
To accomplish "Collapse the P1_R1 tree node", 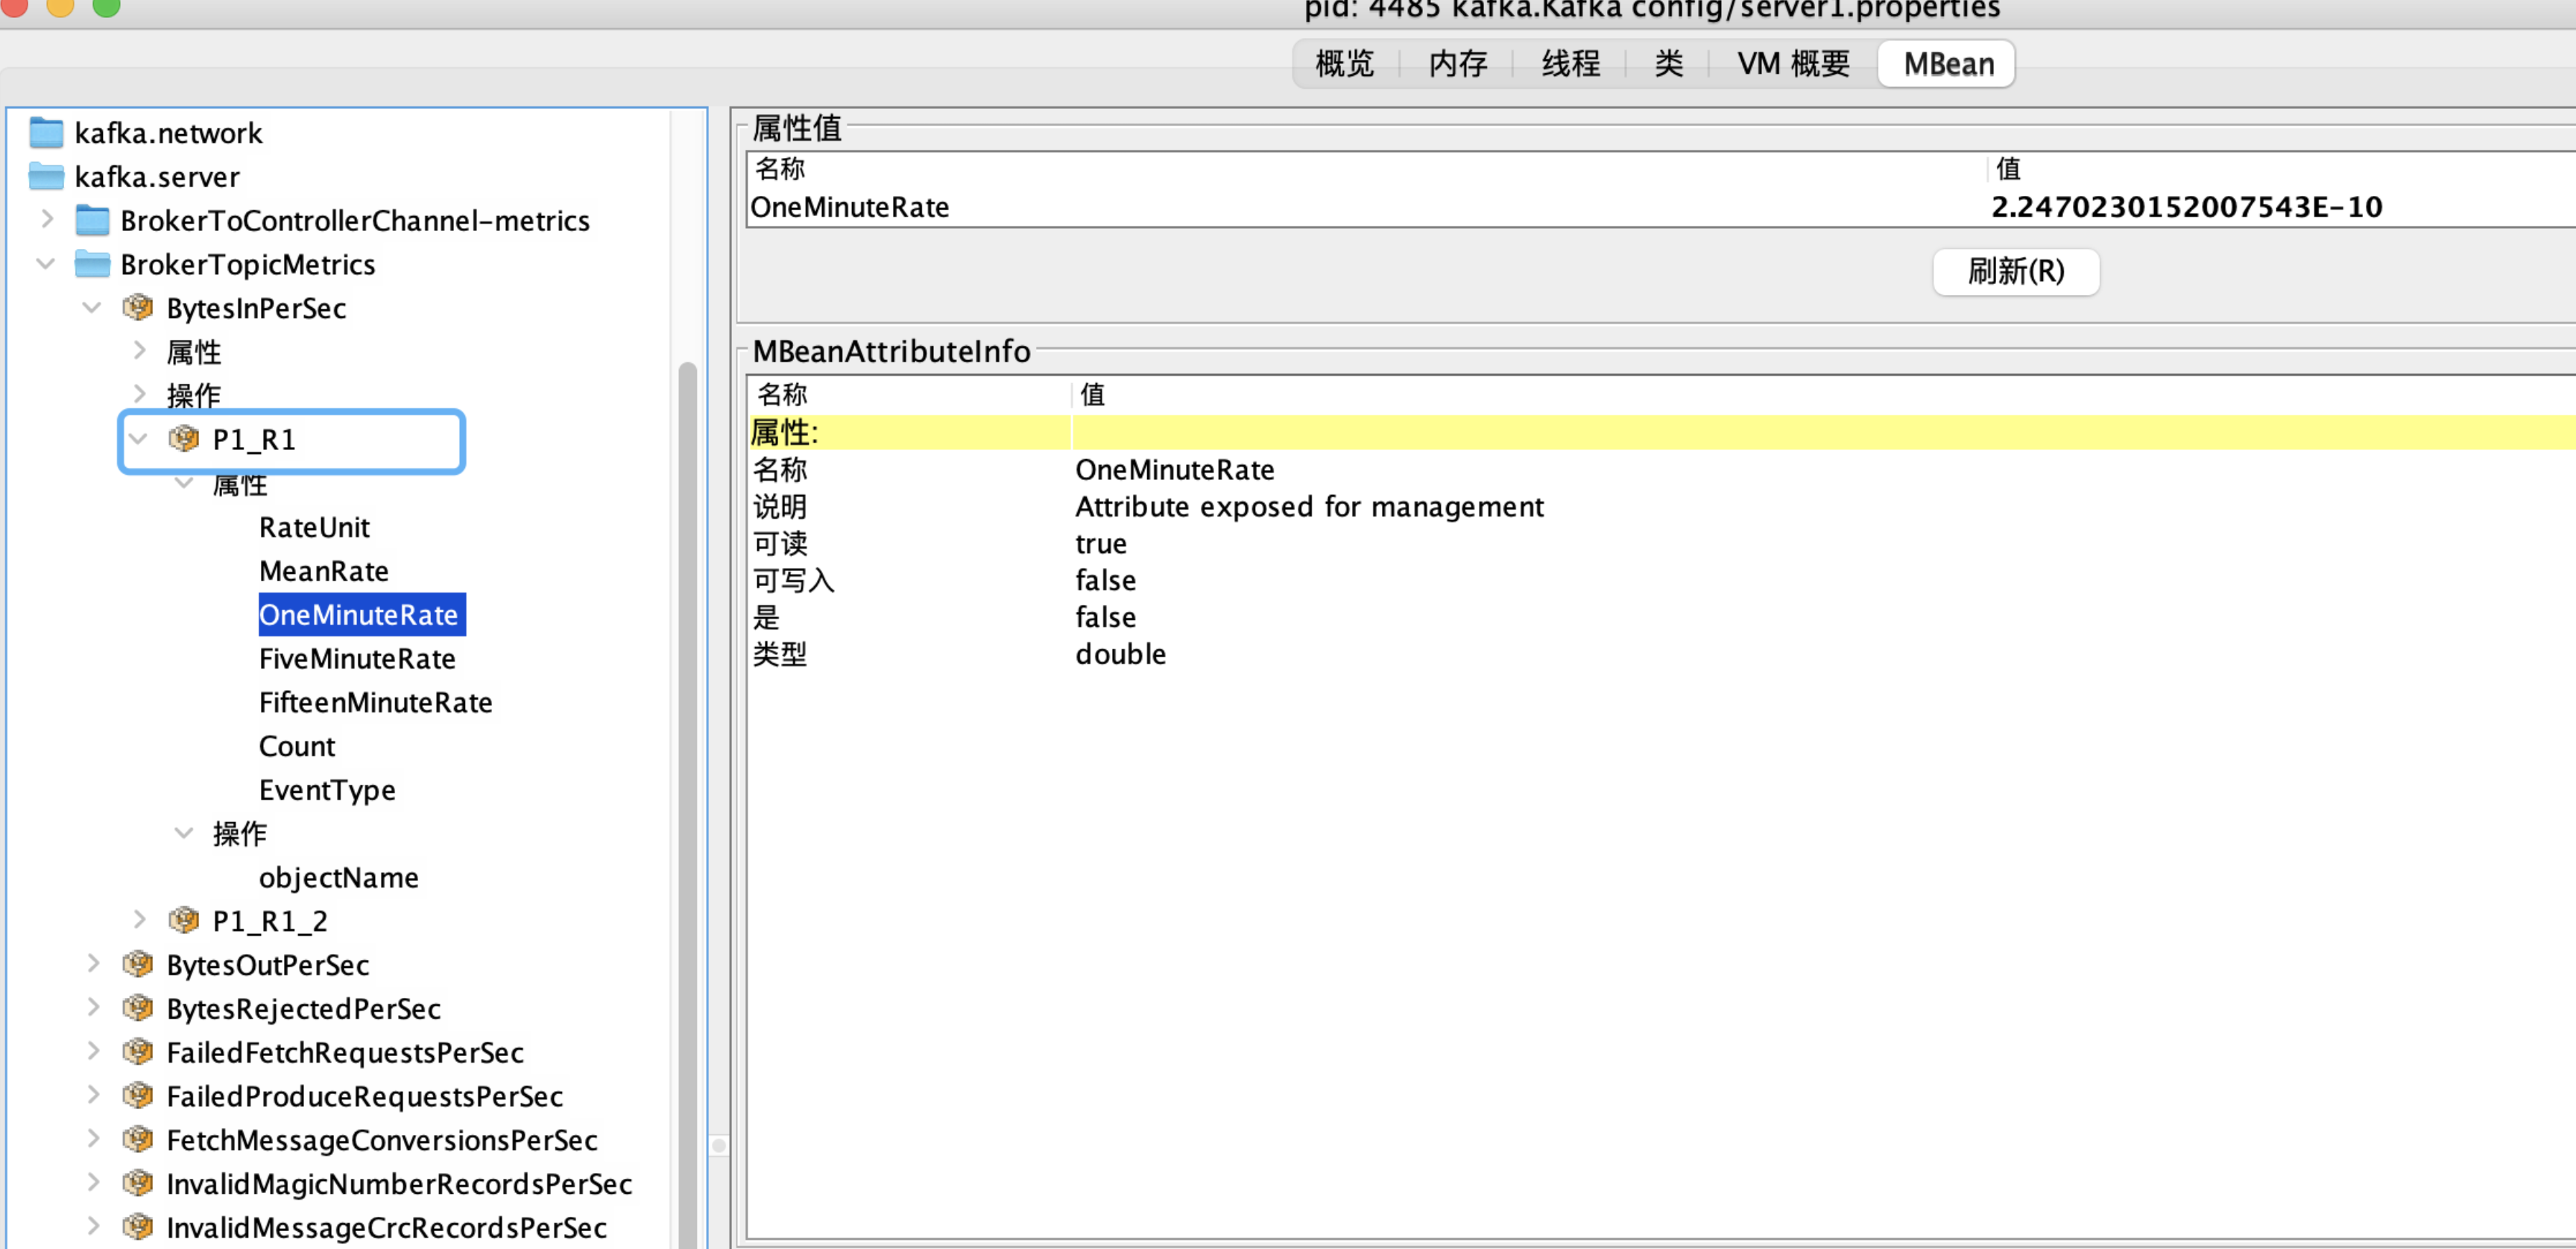I will [139, 439].
